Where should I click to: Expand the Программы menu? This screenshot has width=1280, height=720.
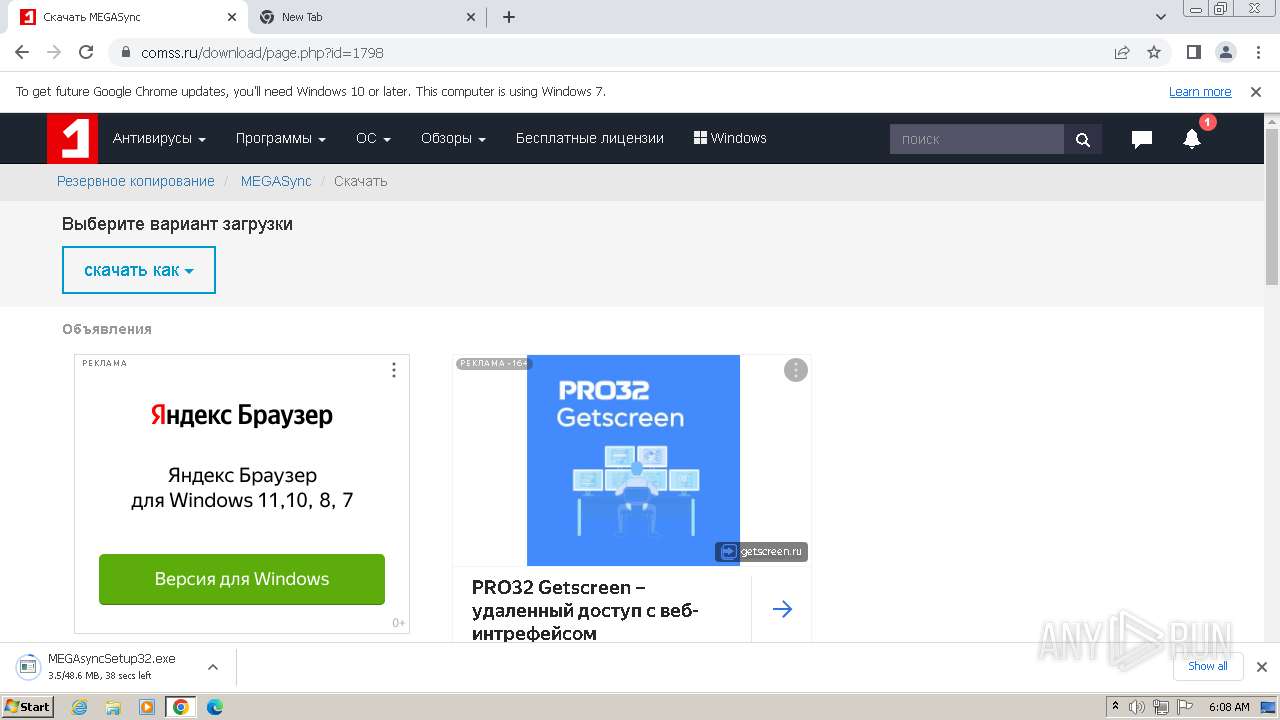281,138
